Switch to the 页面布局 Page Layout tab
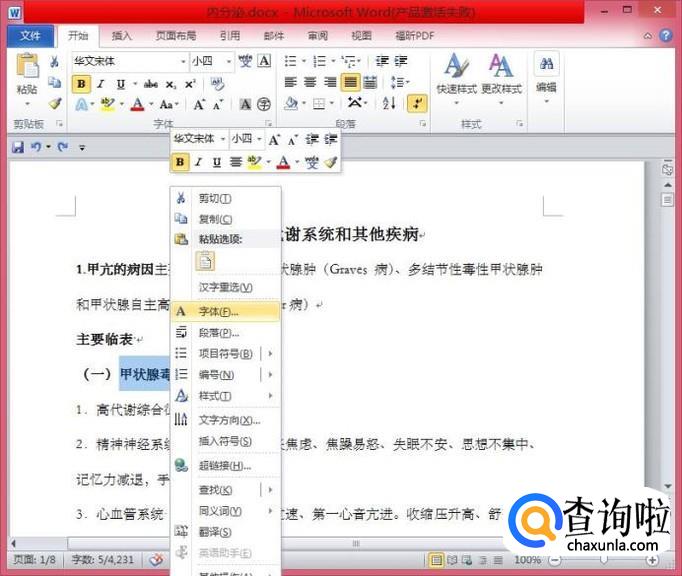 [x=176, y=36]
